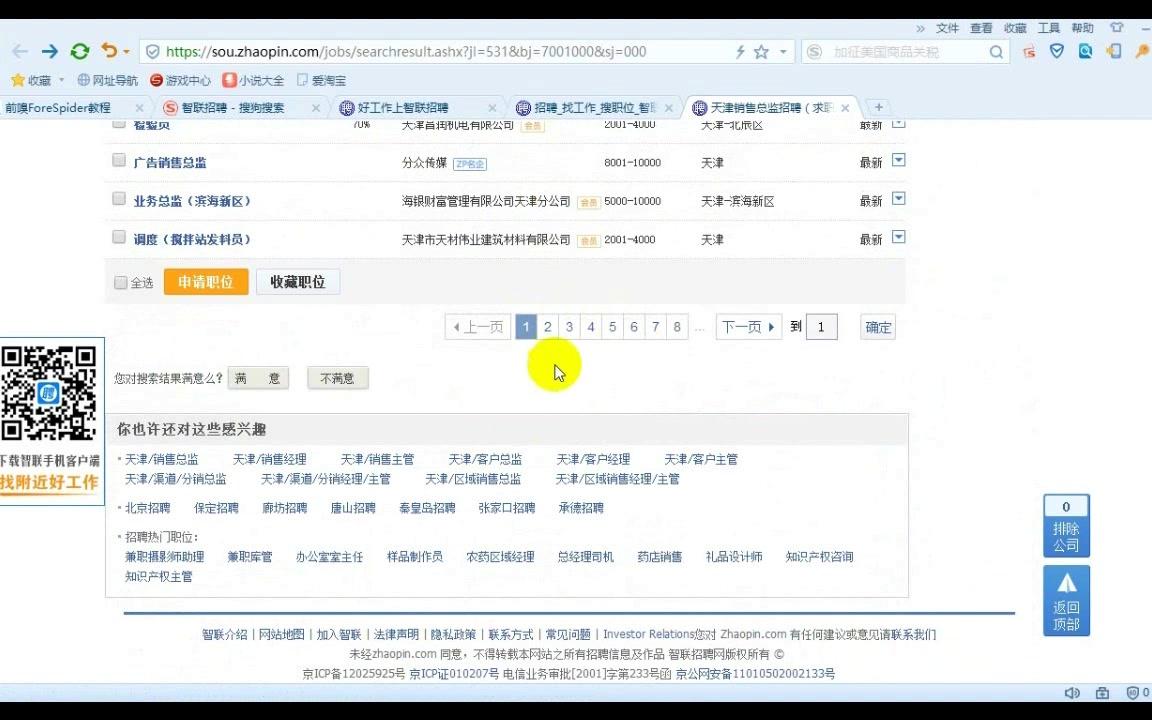Open the 工具 menu in the menu bar
The width and height of the screenshot is (1152, 720).
(x=1048, y=28)
